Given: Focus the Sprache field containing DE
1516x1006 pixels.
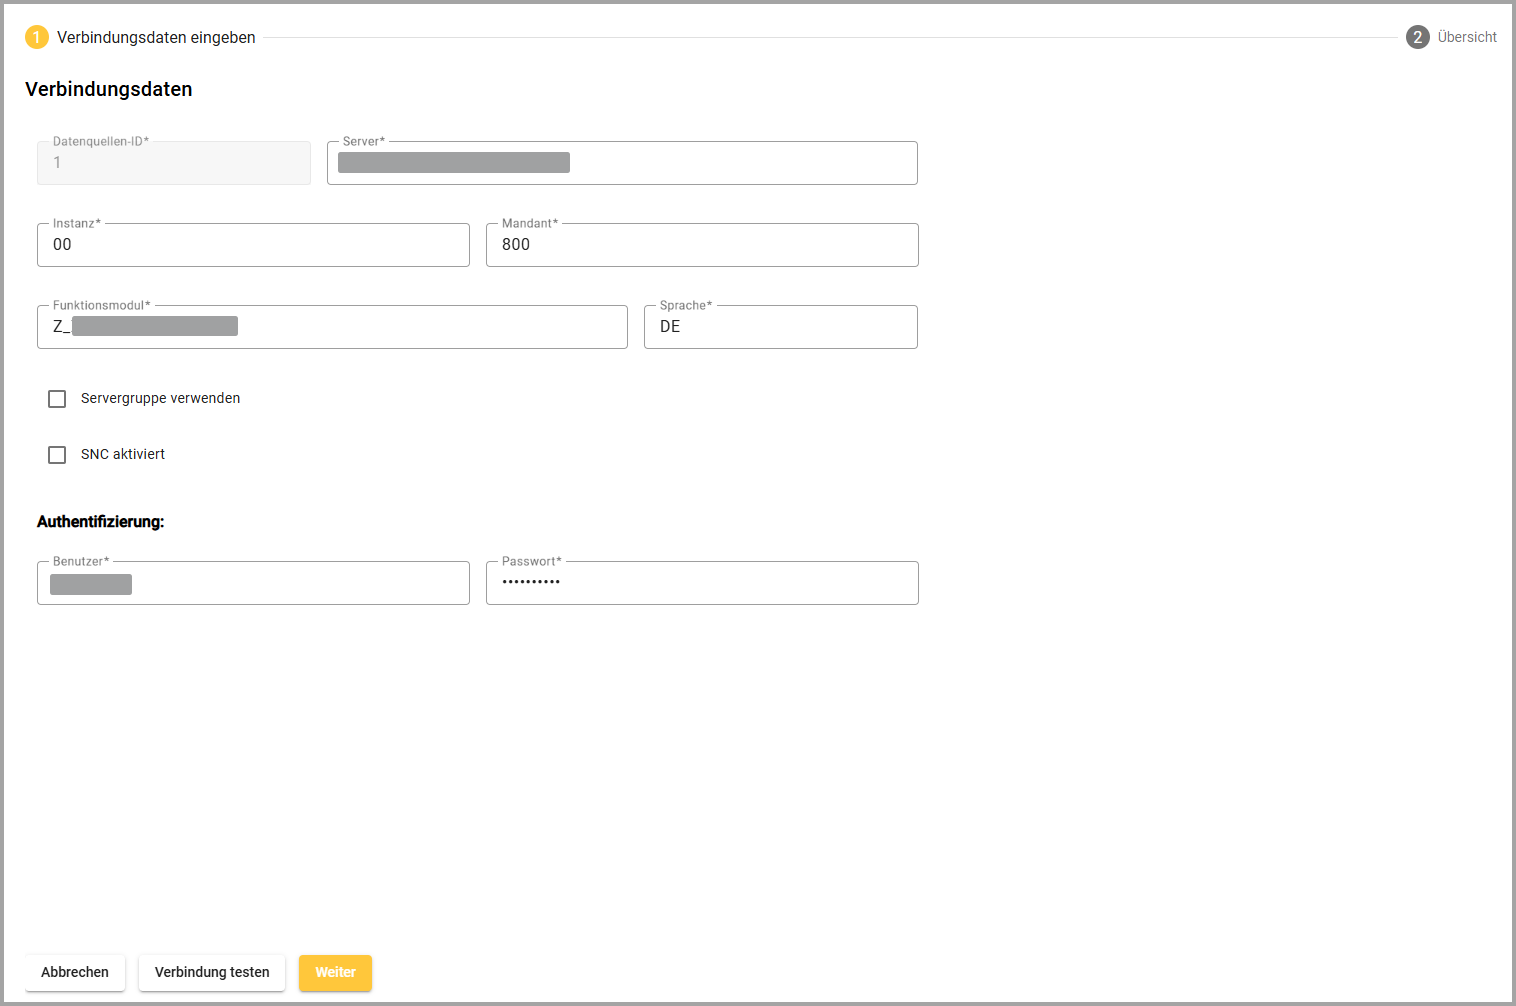Looking at the screenshot, I should coord(780,327).
